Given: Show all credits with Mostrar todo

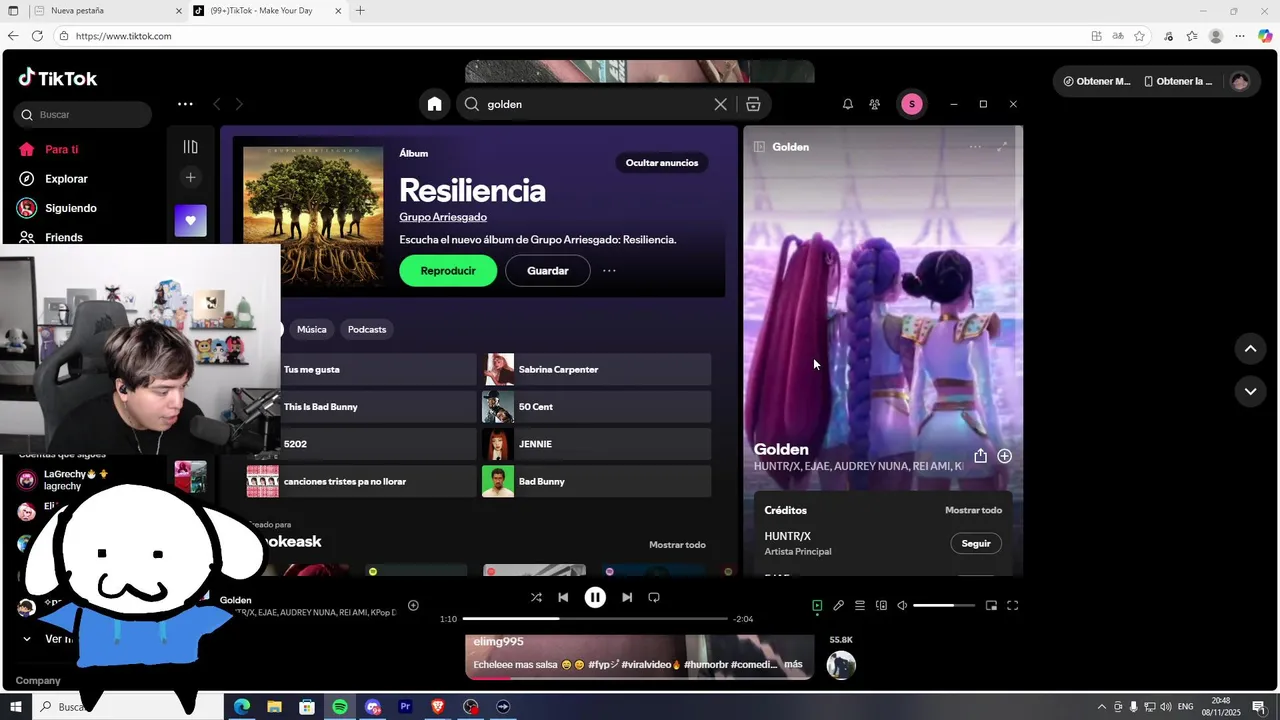Looking at the screenshot, I should [973, 510].
